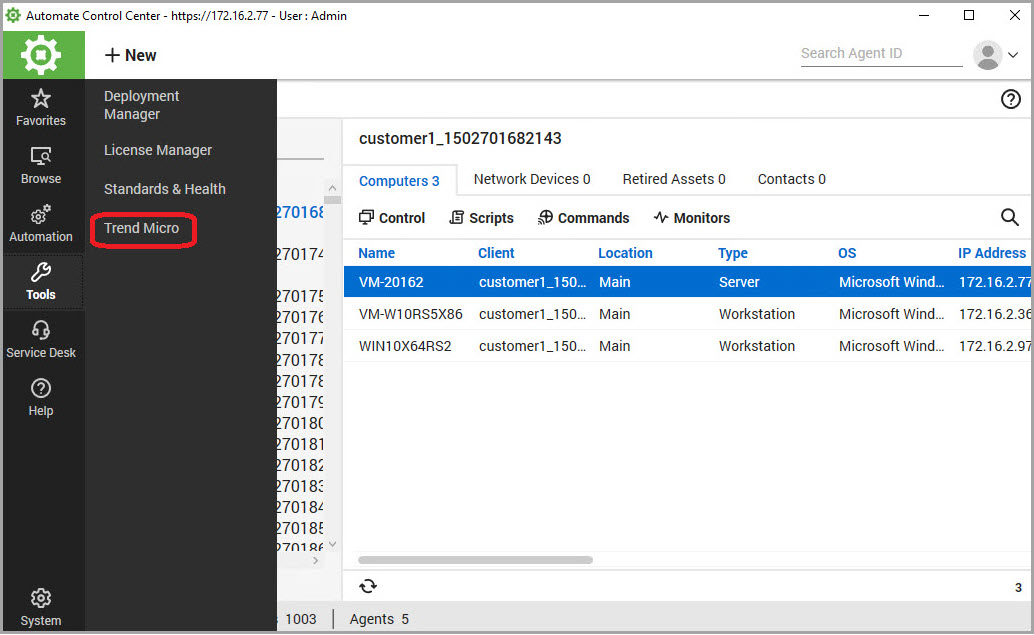
Task: Click the Monitors toolbar button
Action: click(x=691, y=218)
